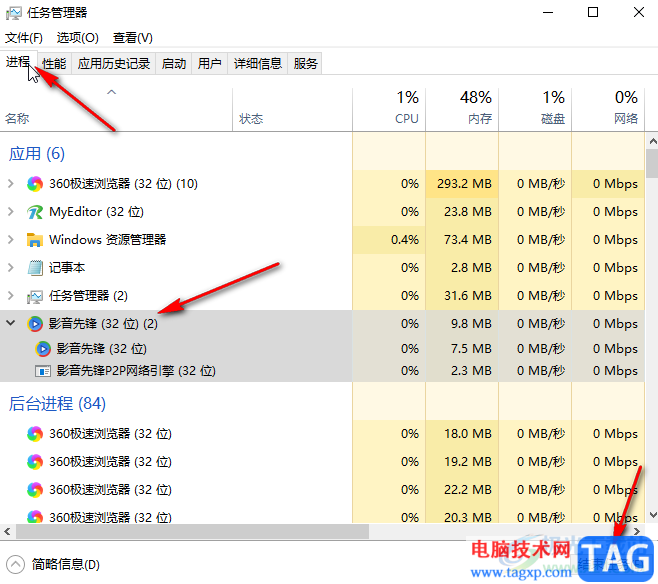658x584 pixels.
Task: Click the 9.8 MB memory cell
Action: tap(462, 324)
